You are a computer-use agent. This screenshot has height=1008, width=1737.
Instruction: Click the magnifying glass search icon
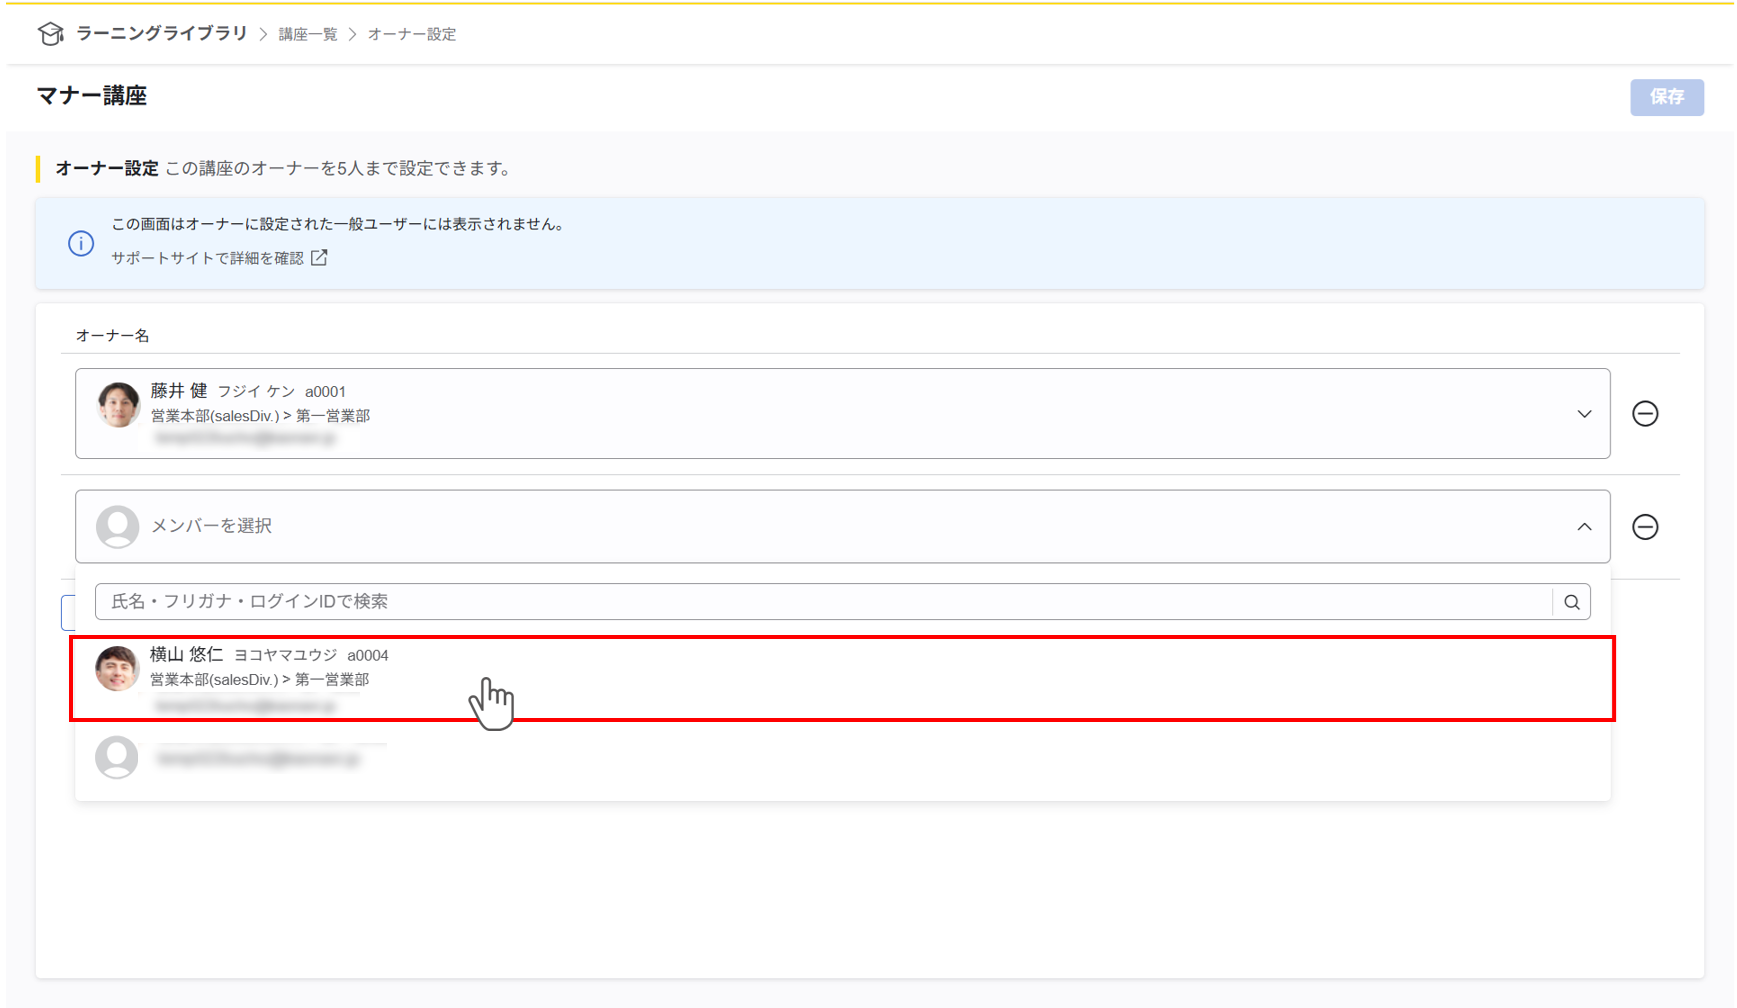(1571, 602)
